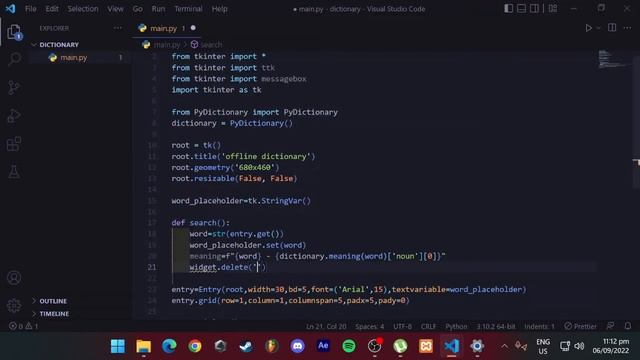The width and height of the screenshot is (640, 360).
Task: Open the Help menu
Action: pos(220,9)
